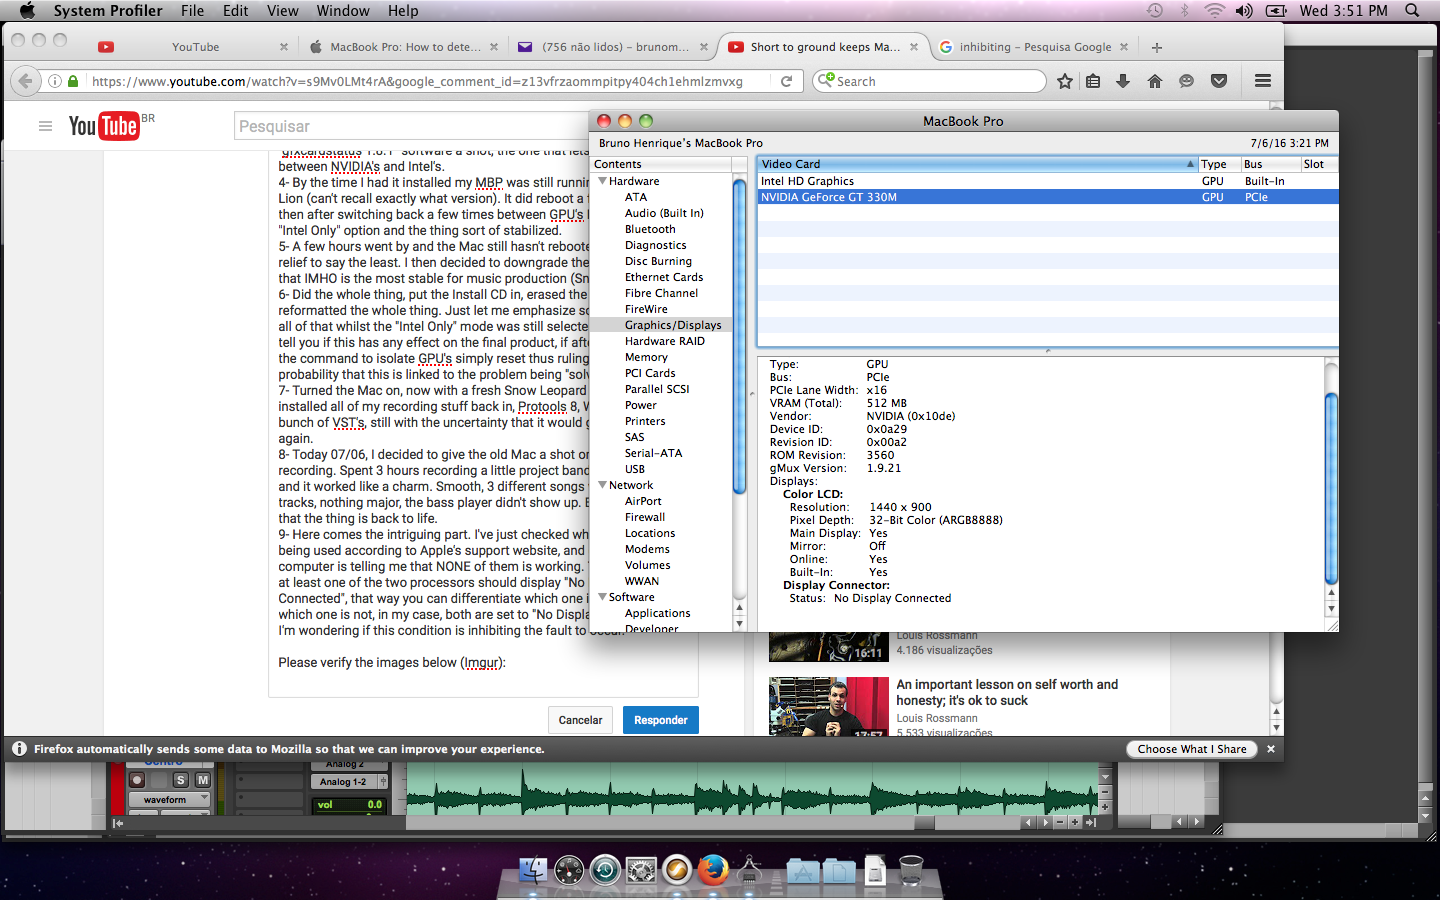This screenshot has height=900, width=1440.
Task: Open the Apple menu
Action: 27,10
